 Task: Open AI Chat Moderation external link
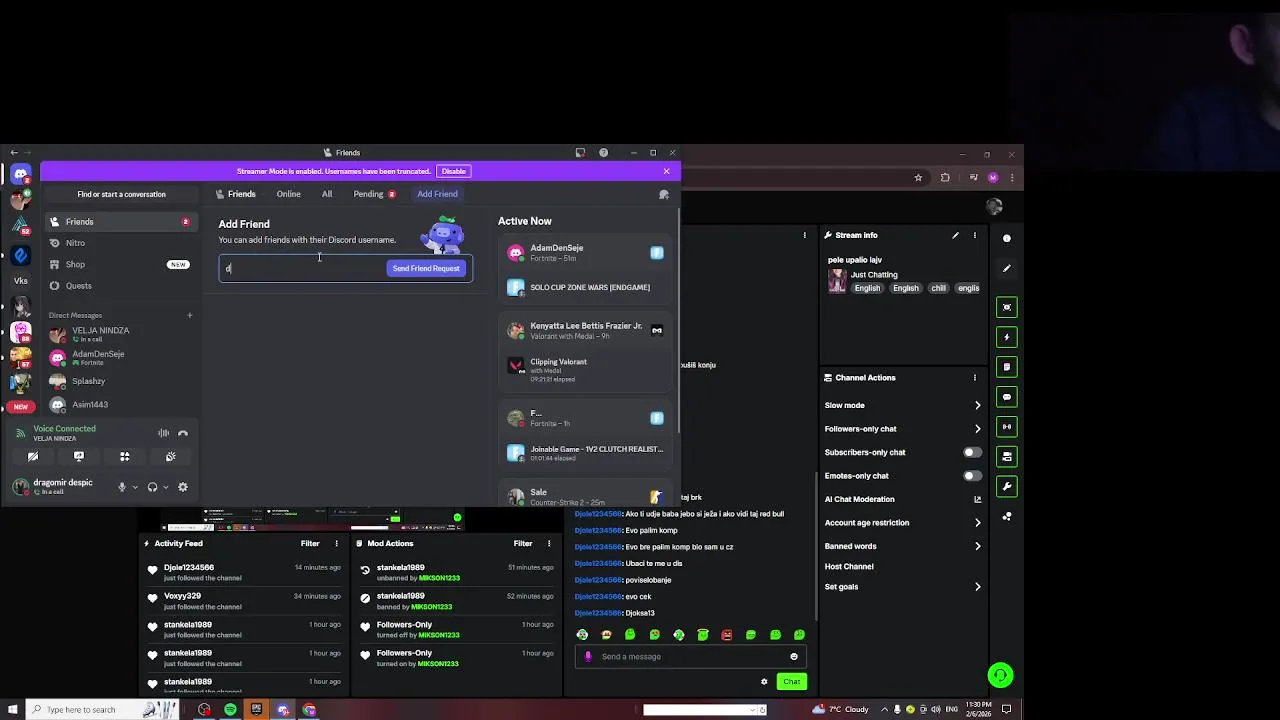point(977,499)
